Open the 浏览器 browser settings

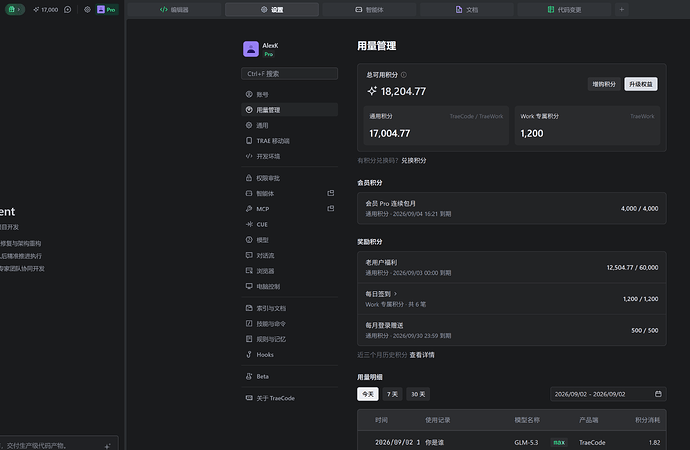[x=289, y=271]
